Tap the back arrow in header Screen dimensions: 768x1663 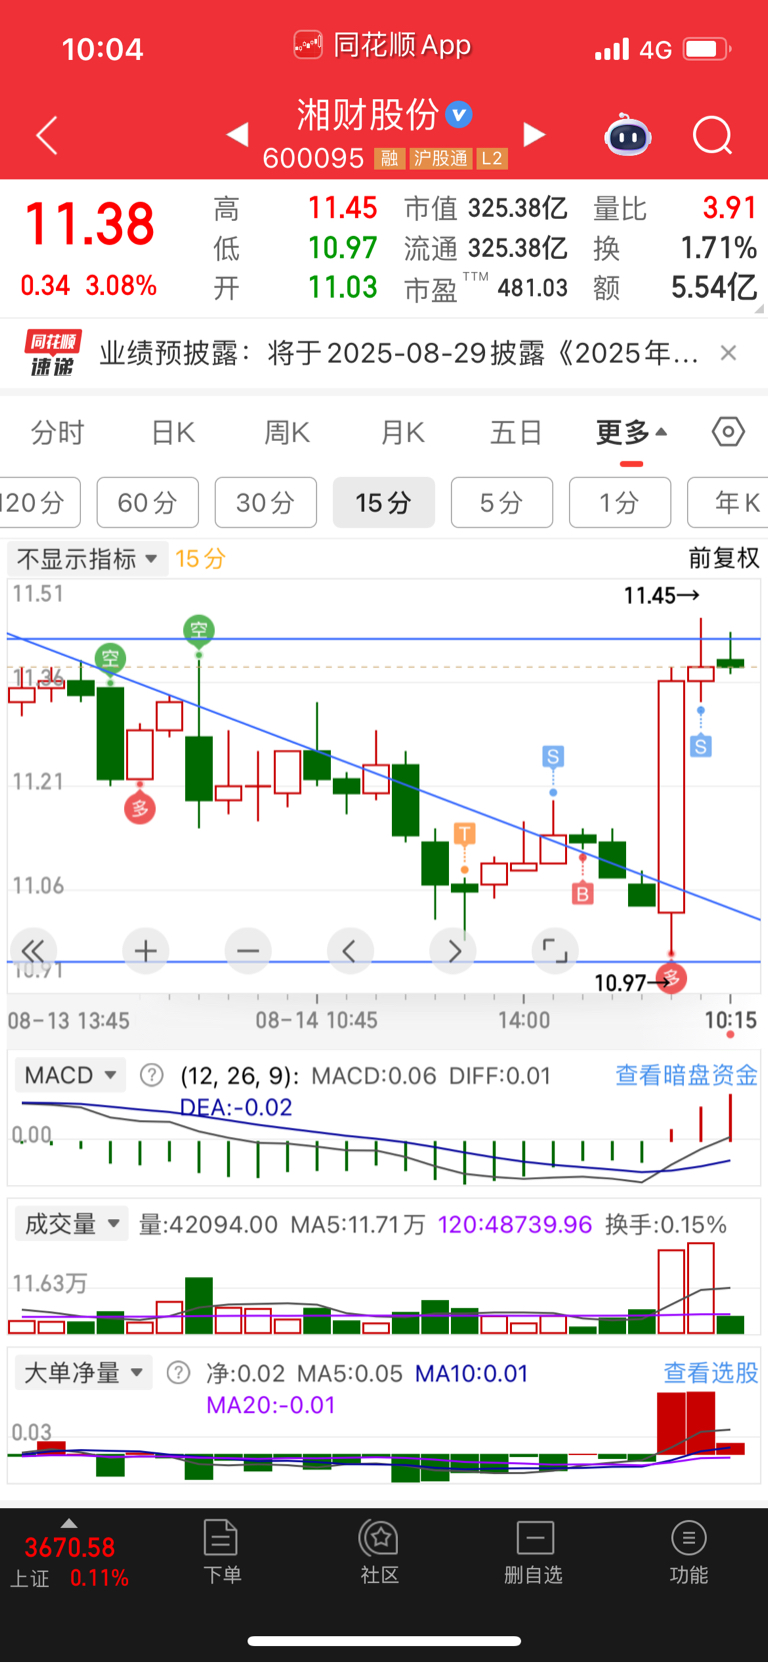(47, 135)
